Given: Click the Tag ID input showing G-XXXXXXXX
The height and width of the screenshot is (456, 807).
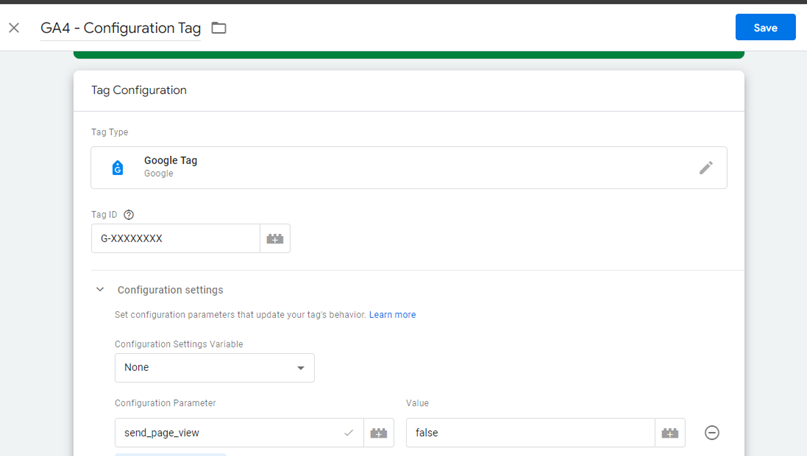Looking at the screenshot, I should (x=176, y=238).
